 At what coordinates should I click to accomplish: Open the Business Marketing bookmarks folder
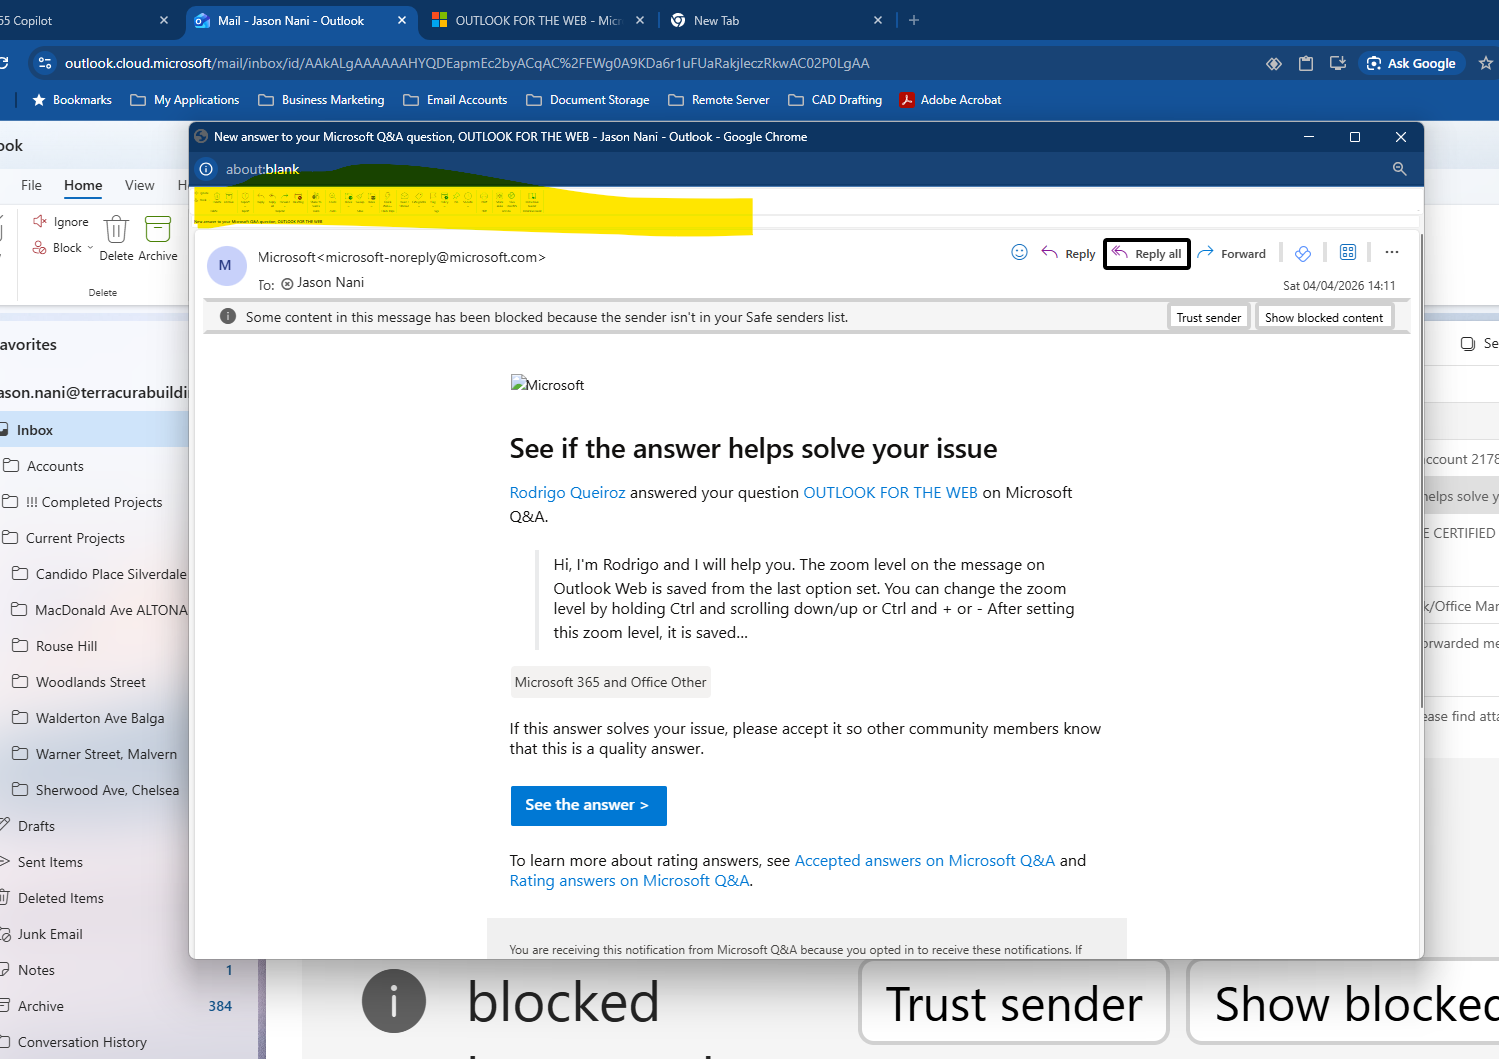(321, 100)
